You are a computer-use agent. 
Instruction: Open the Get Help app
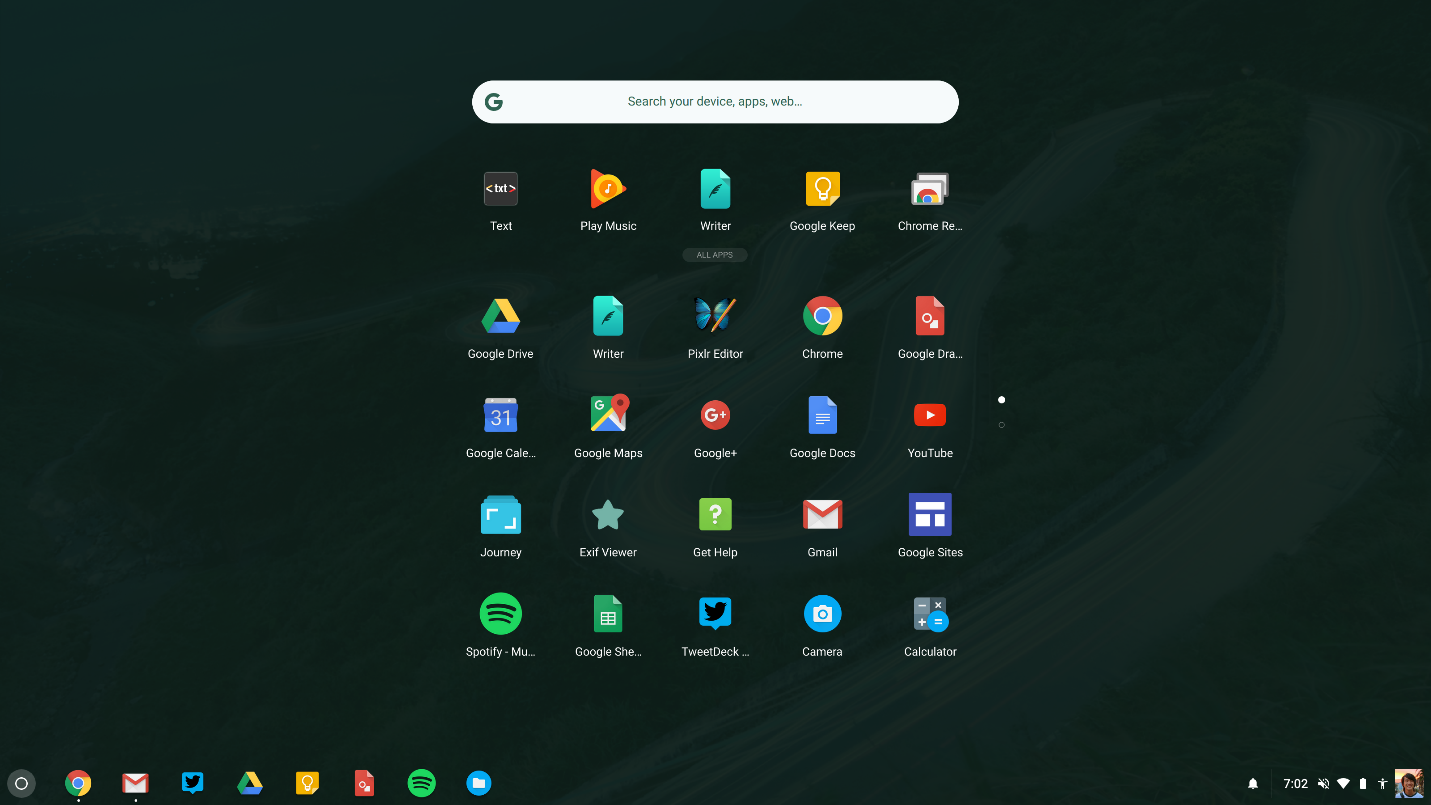tap(715, 514)
